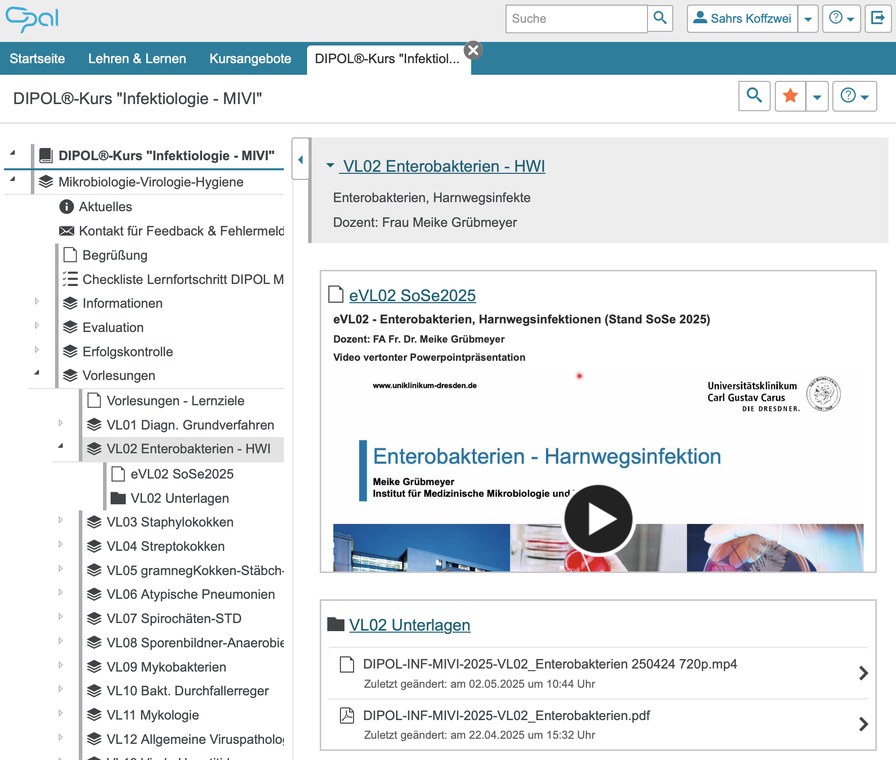
Task: Open the bookmark star dropdown arrow
Action: [817, 96]
